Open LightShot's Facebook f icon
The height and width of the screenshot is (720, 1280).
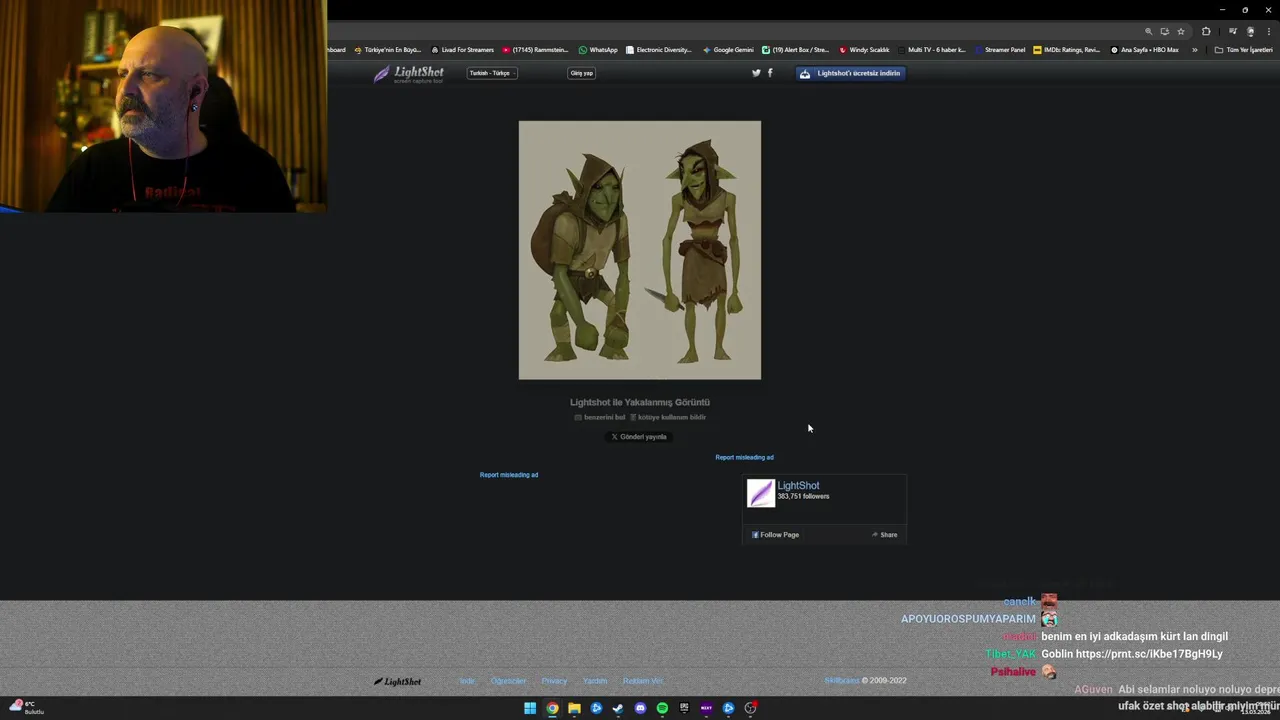[770, 73]
